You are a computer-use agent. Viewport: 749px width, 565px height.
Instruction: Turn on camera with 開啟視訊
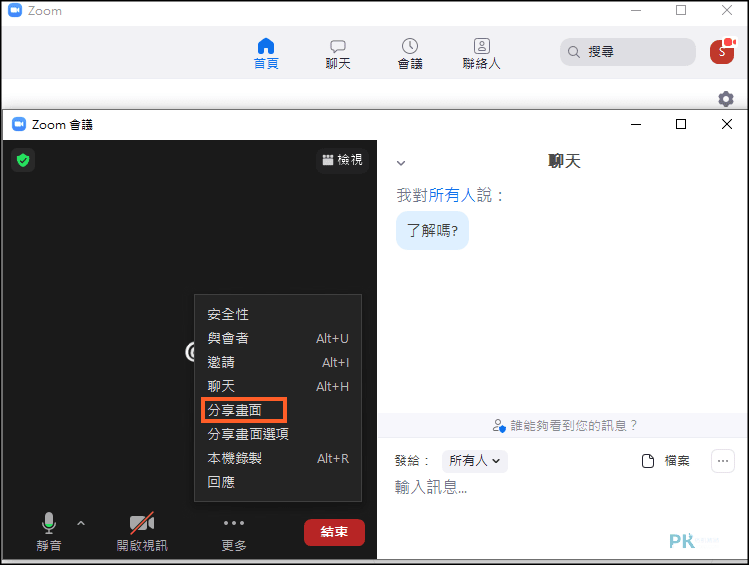pyautogui.click(x=142, y=532)
